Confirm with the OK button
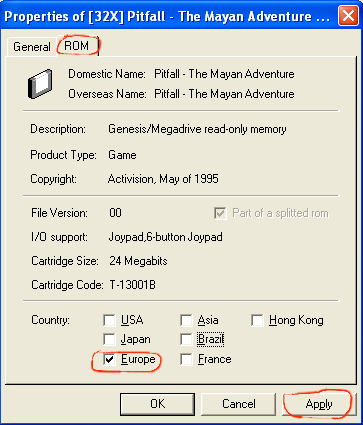Viewport: 363px width, 425px height. click(x=157, y=404)
